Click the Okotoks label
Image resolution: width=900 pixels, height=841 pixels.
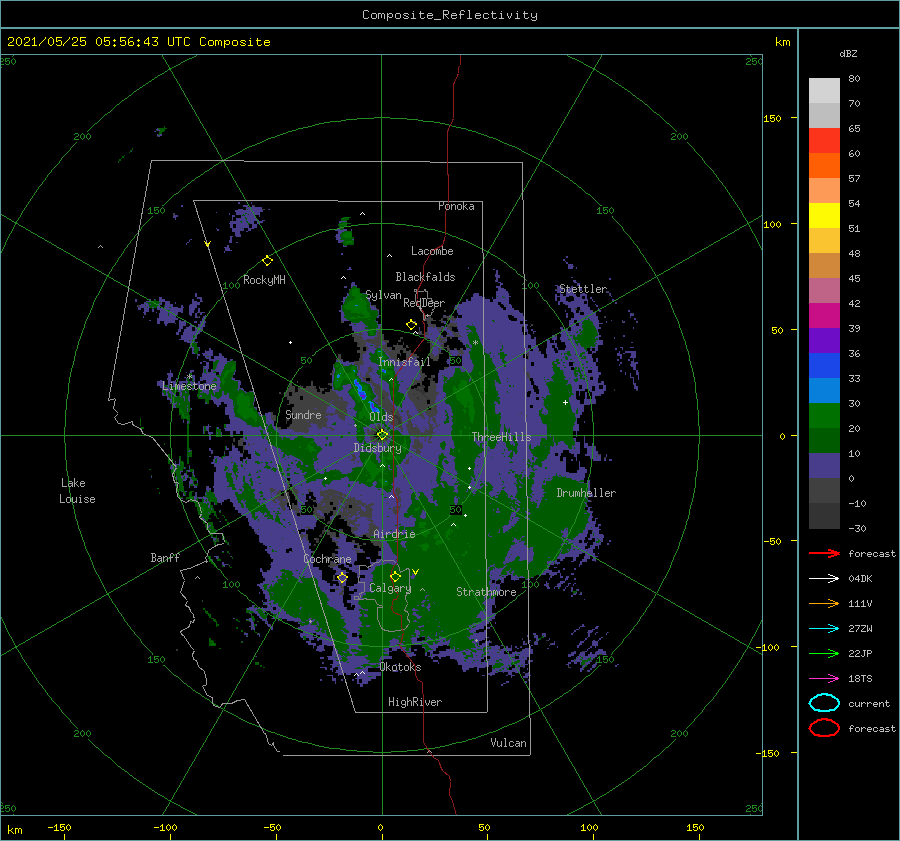pyautogui.click(x=400, y=667)
